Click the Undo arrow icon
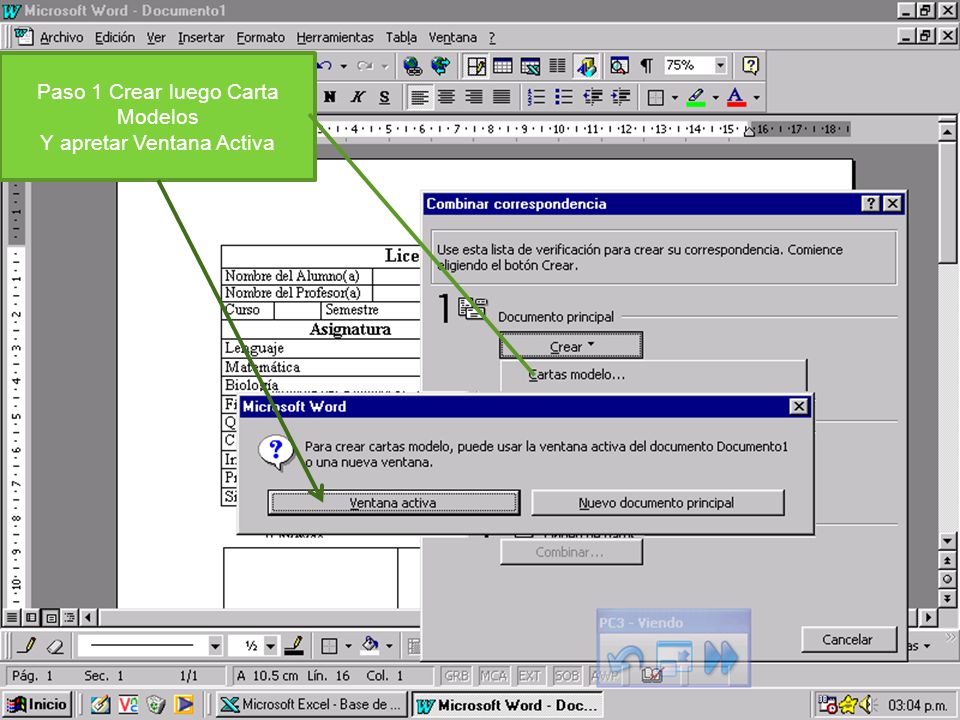The width and height of the screenshot is (960, 720). (326, 66)
